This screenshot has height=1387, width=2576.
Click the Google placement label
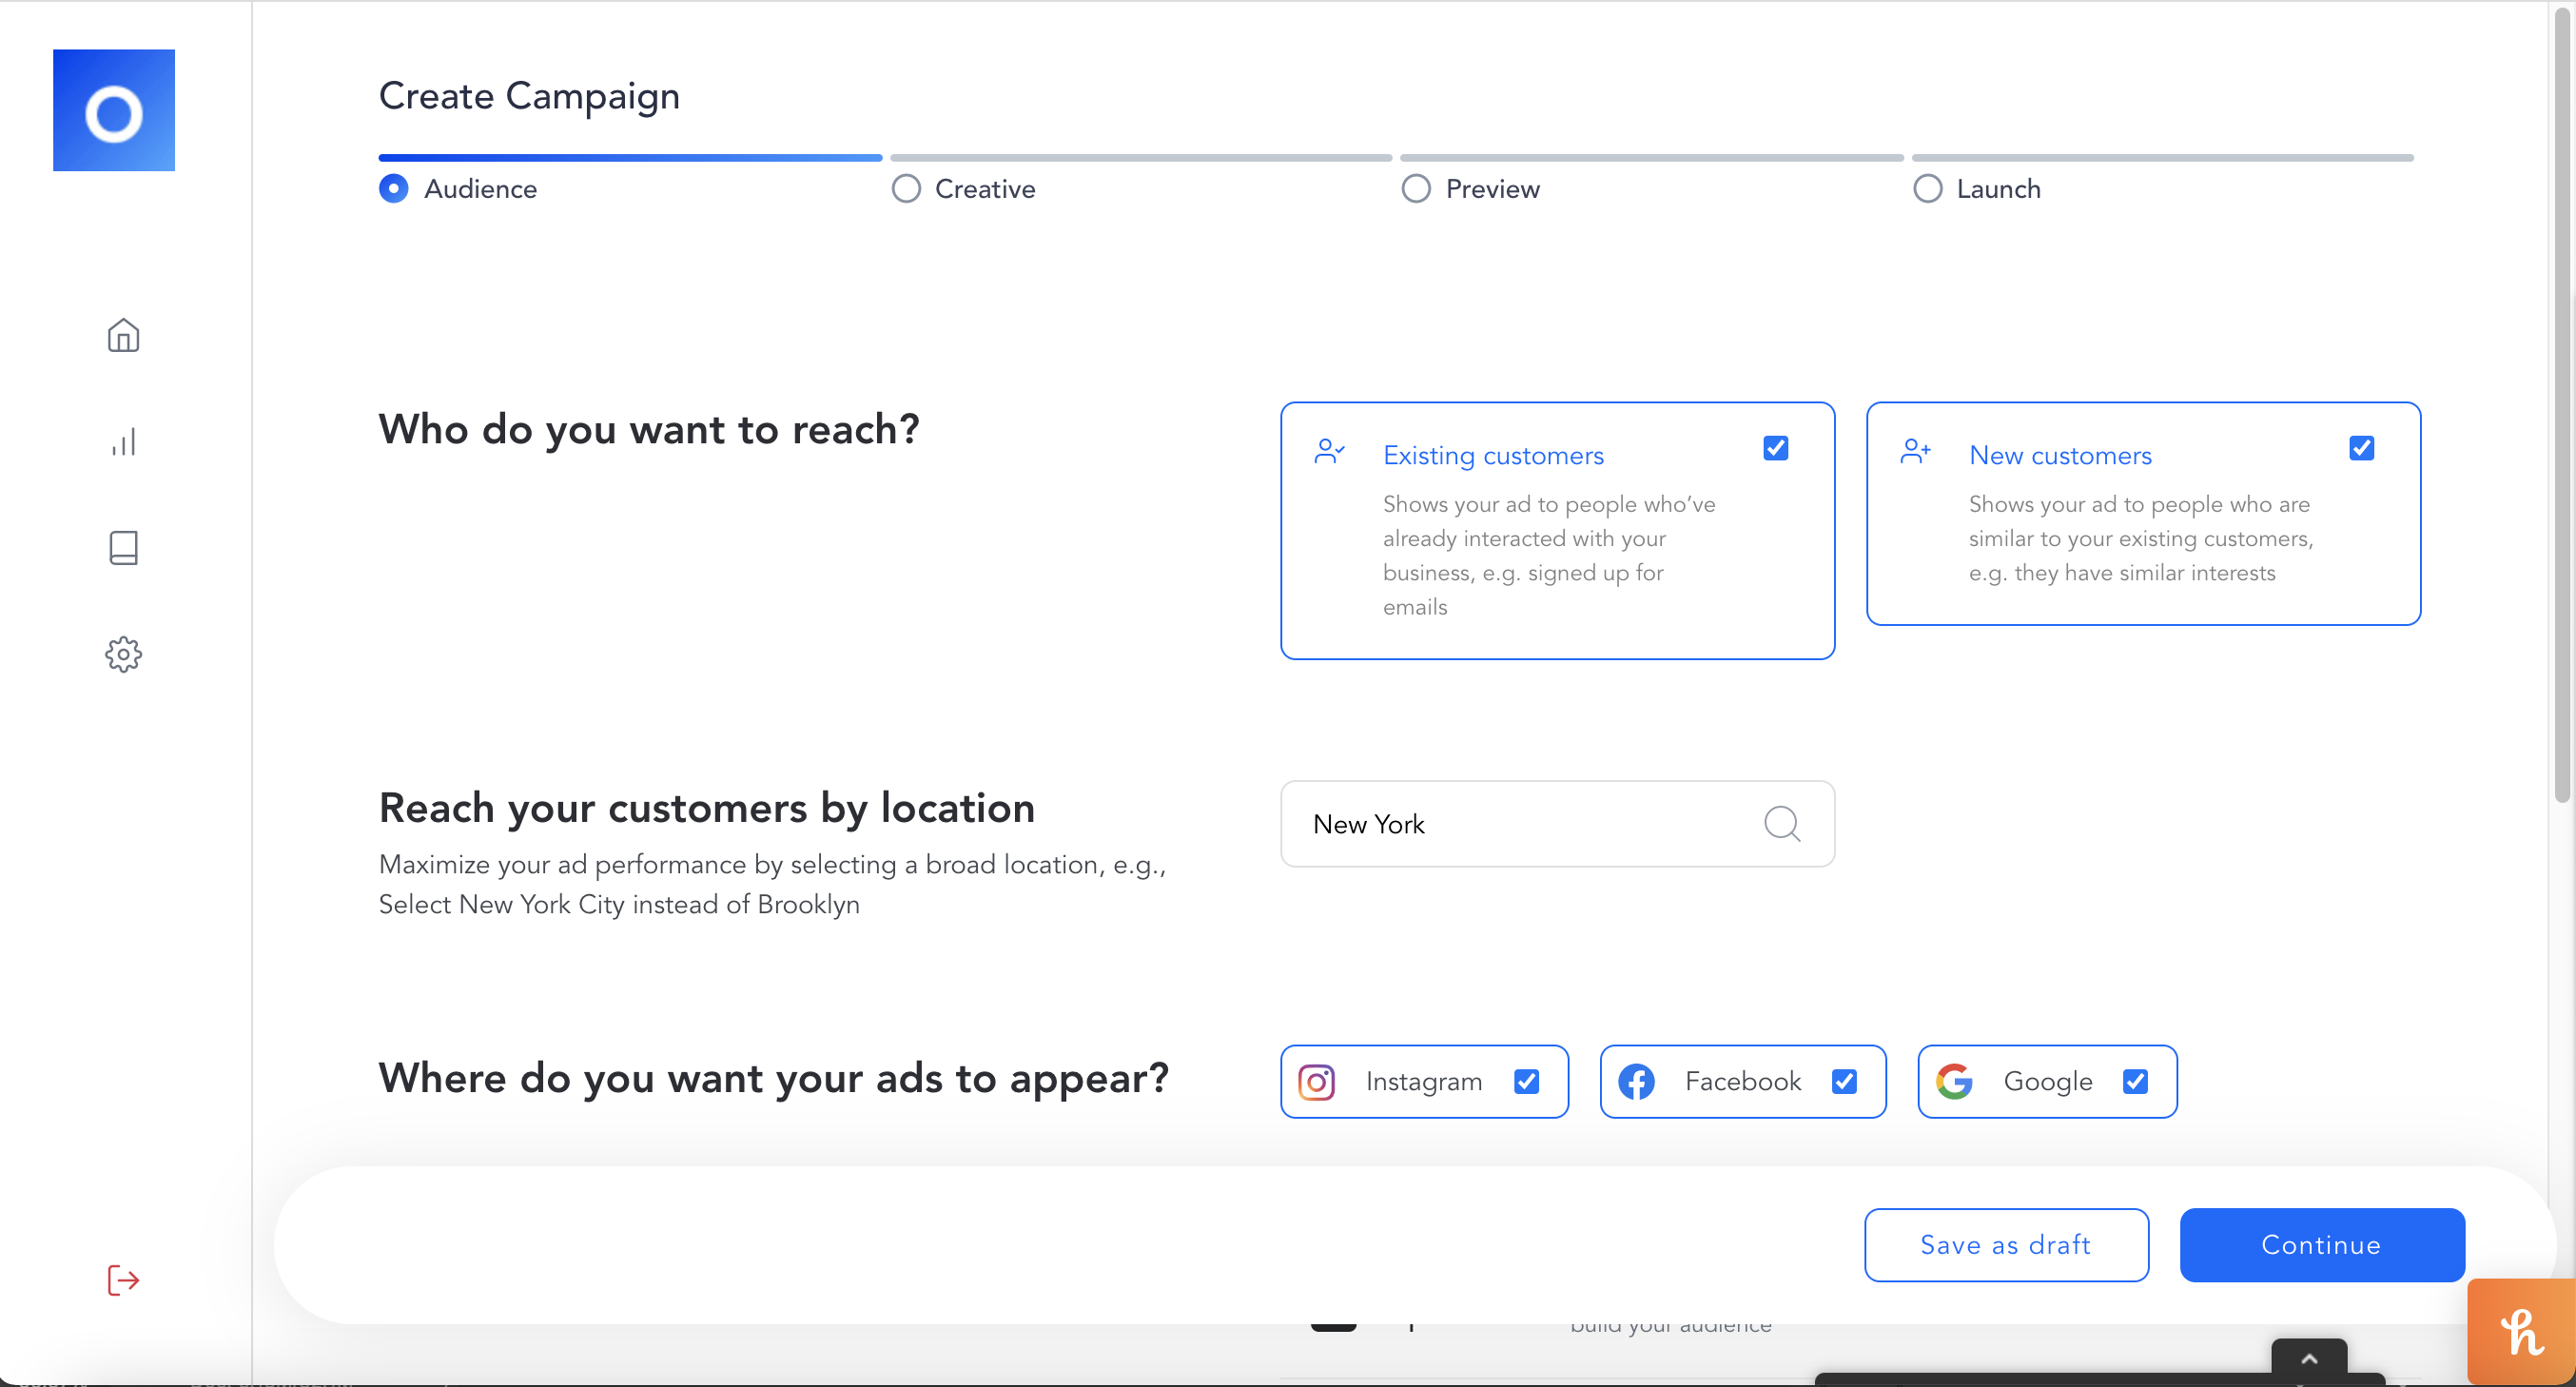coord(2048,1082)
